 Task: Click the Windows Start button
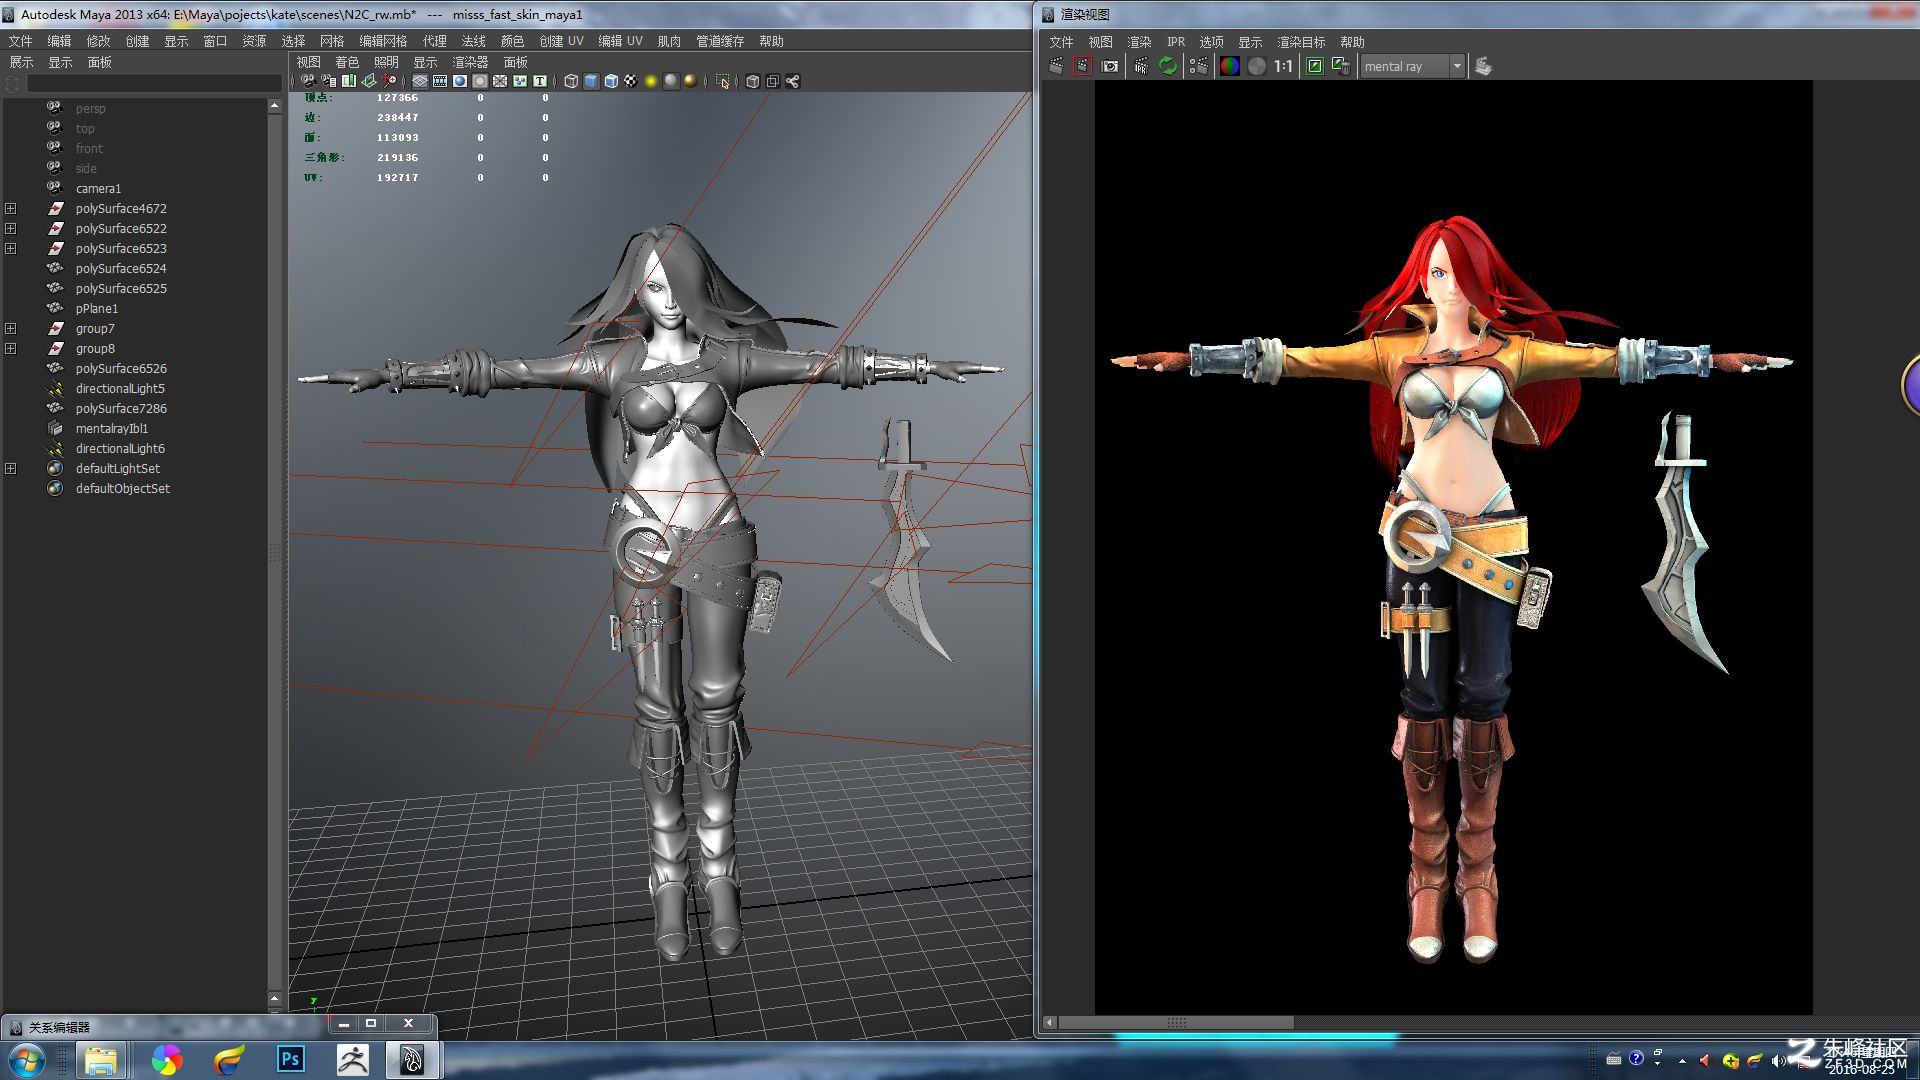[x=27, y=1060]
